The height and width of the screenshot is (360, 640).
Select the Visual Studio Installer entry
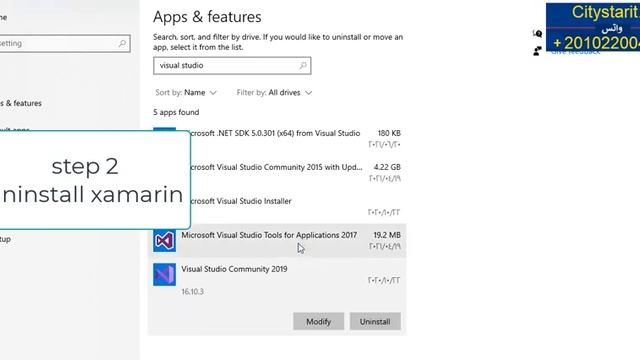point(277,207)
